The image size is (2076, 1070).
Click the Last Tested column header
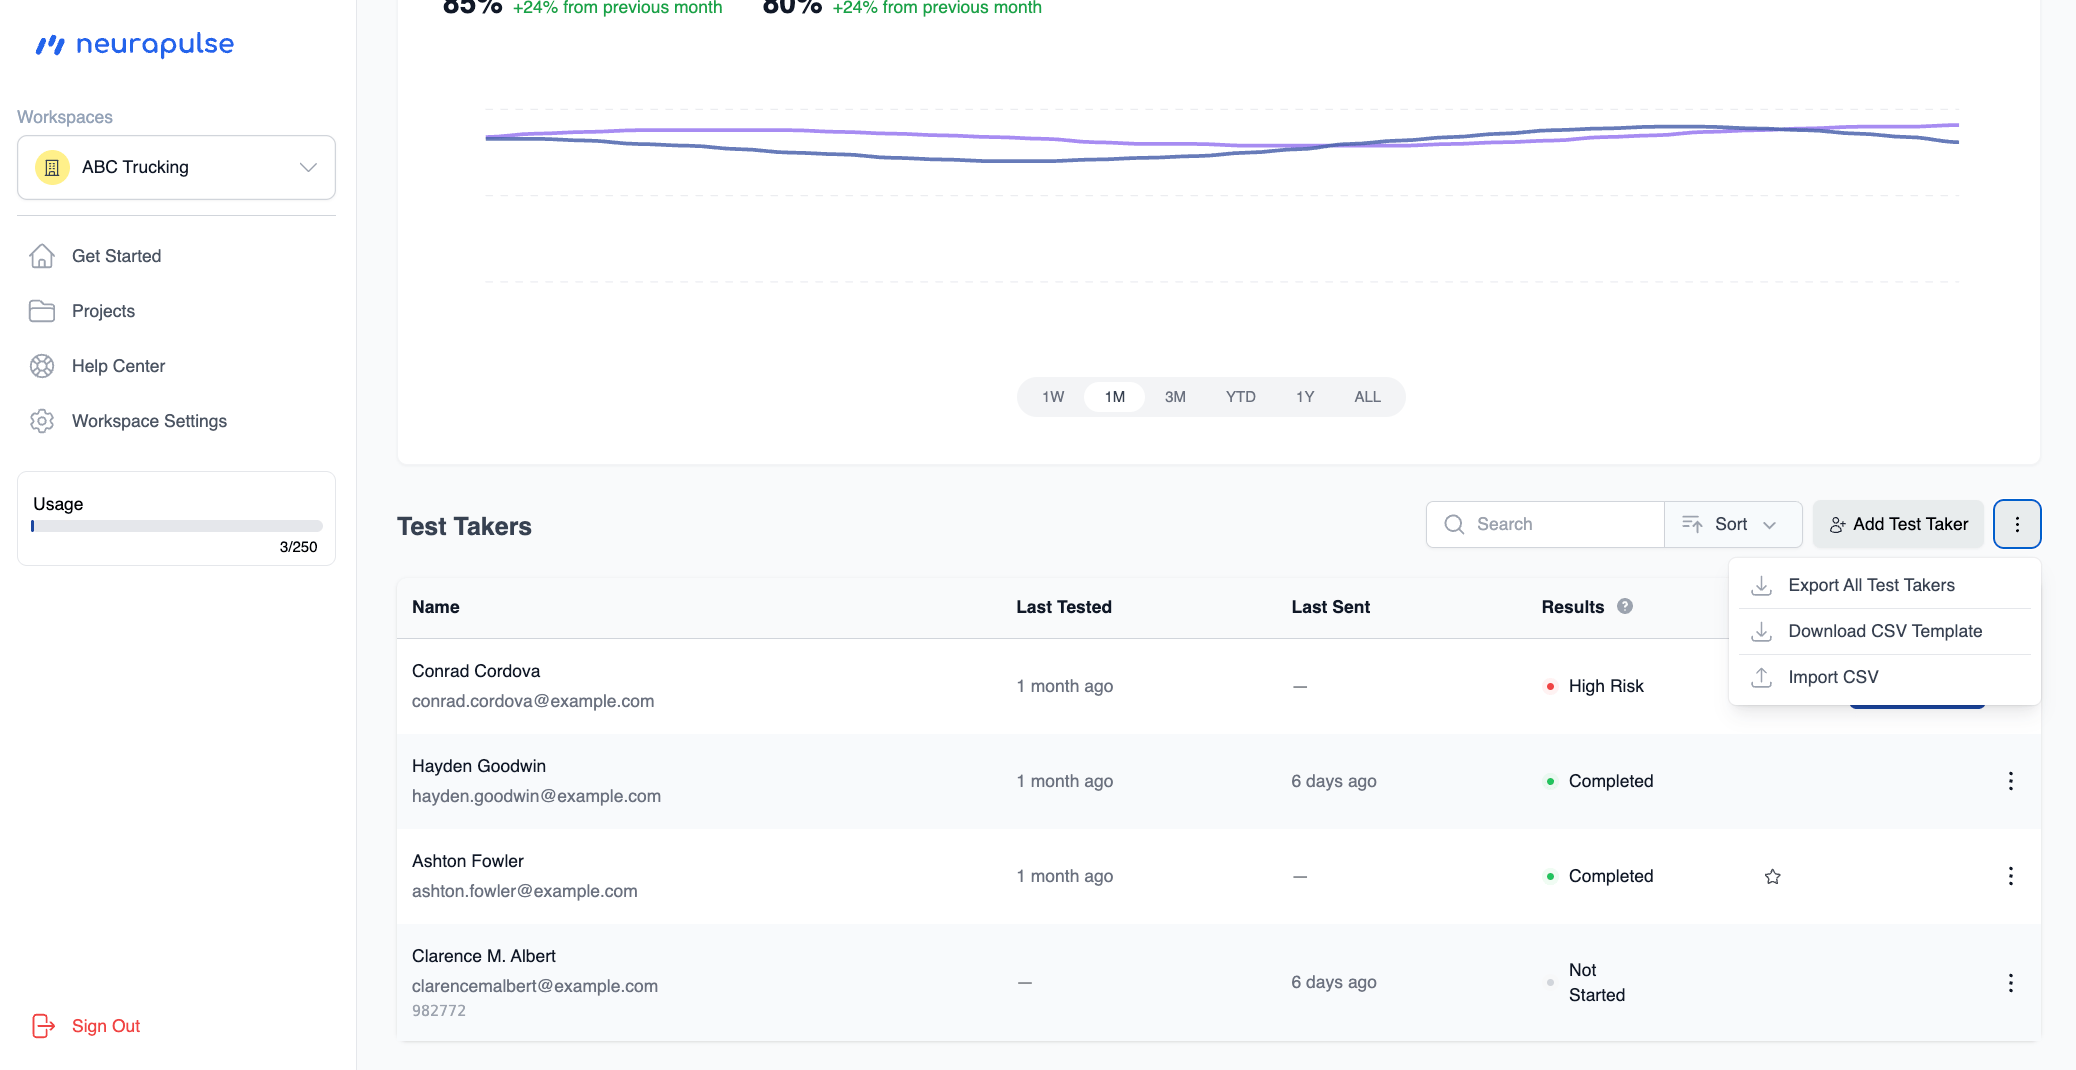point(1064,607)
